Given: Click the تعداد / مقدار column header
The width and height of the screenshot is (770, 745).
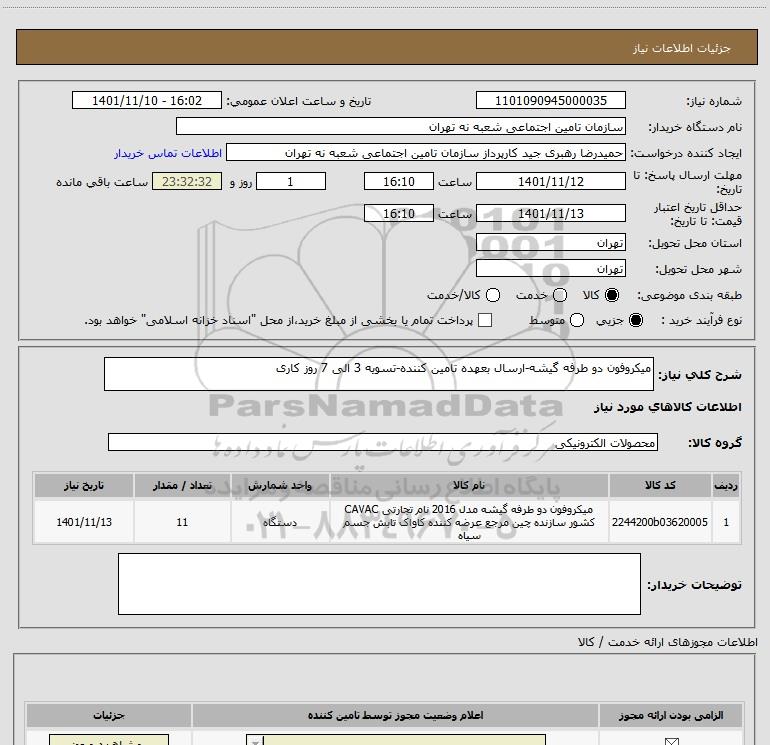Looking at the screenshot, I should (182, 485).
